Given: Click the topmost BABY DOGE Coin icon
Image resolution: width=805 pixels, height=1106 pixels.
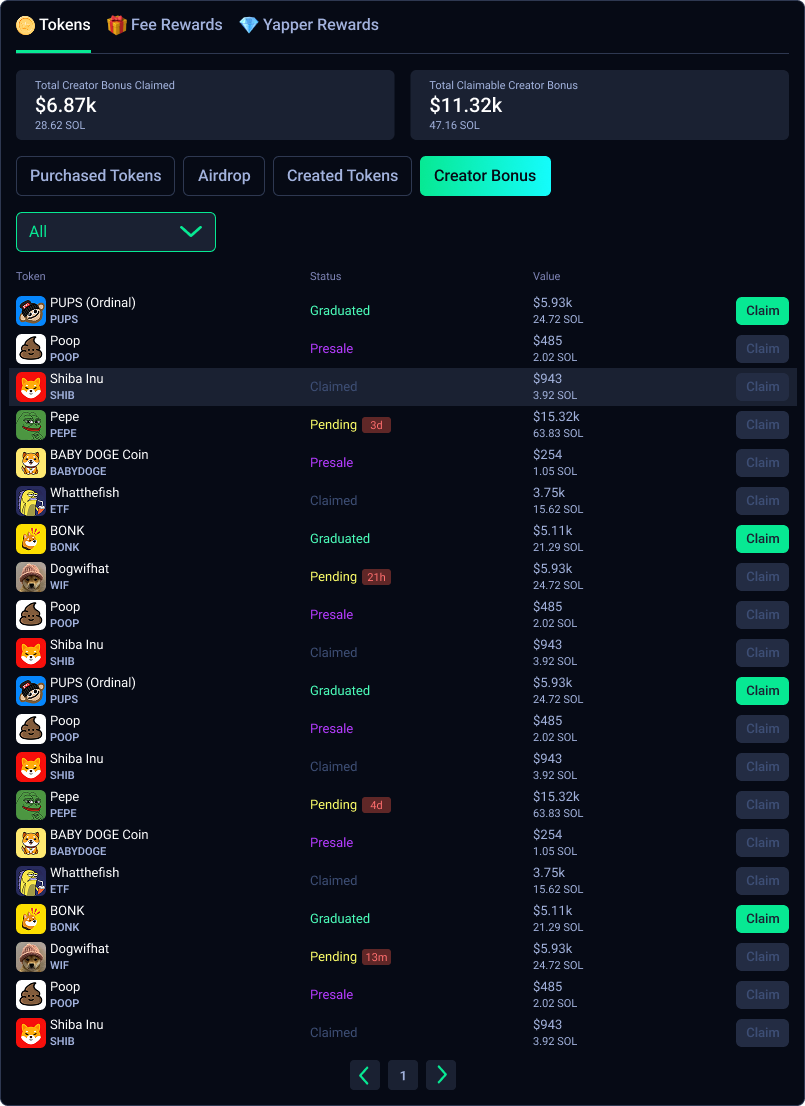Looking at the screenshot, I should point(31,463).
